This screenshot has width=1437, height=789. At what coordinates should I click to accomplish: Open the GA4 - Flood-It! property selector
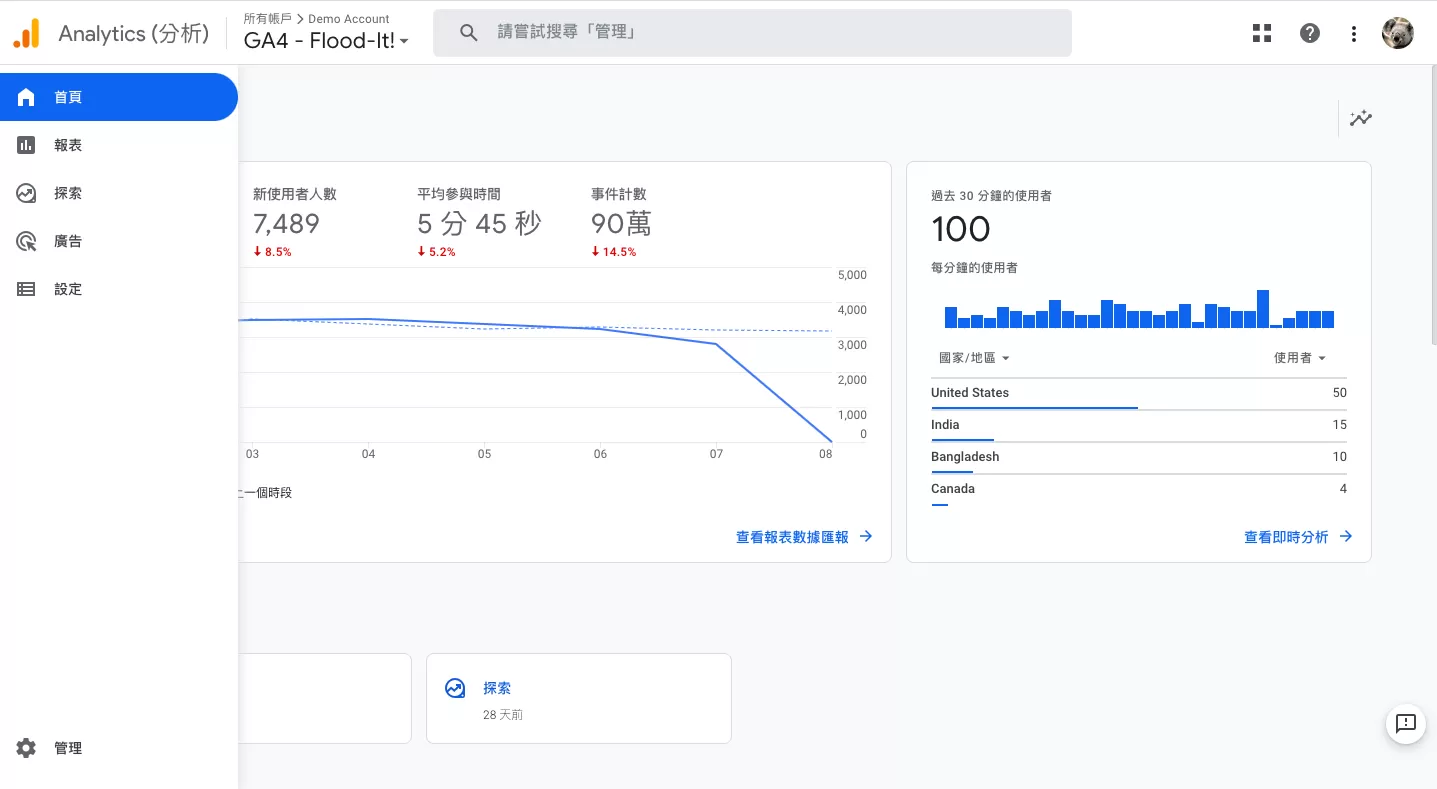pos(326,41)
